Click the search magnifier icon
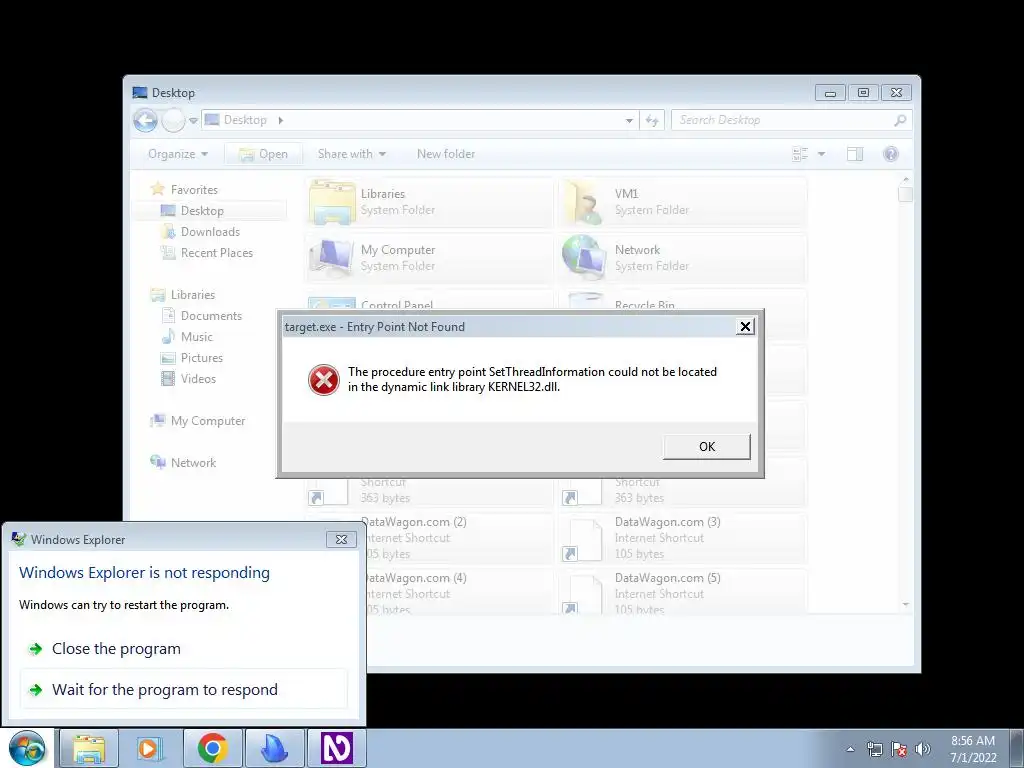This screenshot has width=1024, height=768. pyautogui.click(x=900, y=120)
